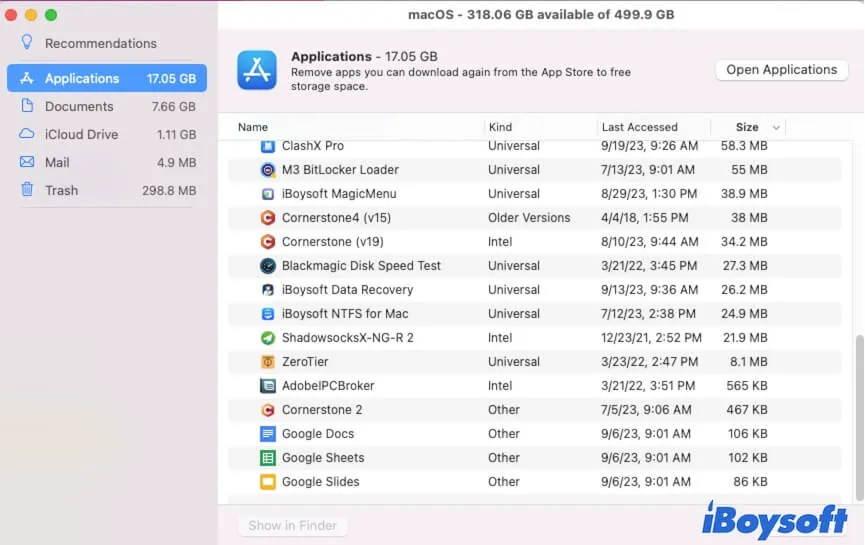
Task: Click the ZeroTier app icon
Action: (x=268, y=362)
